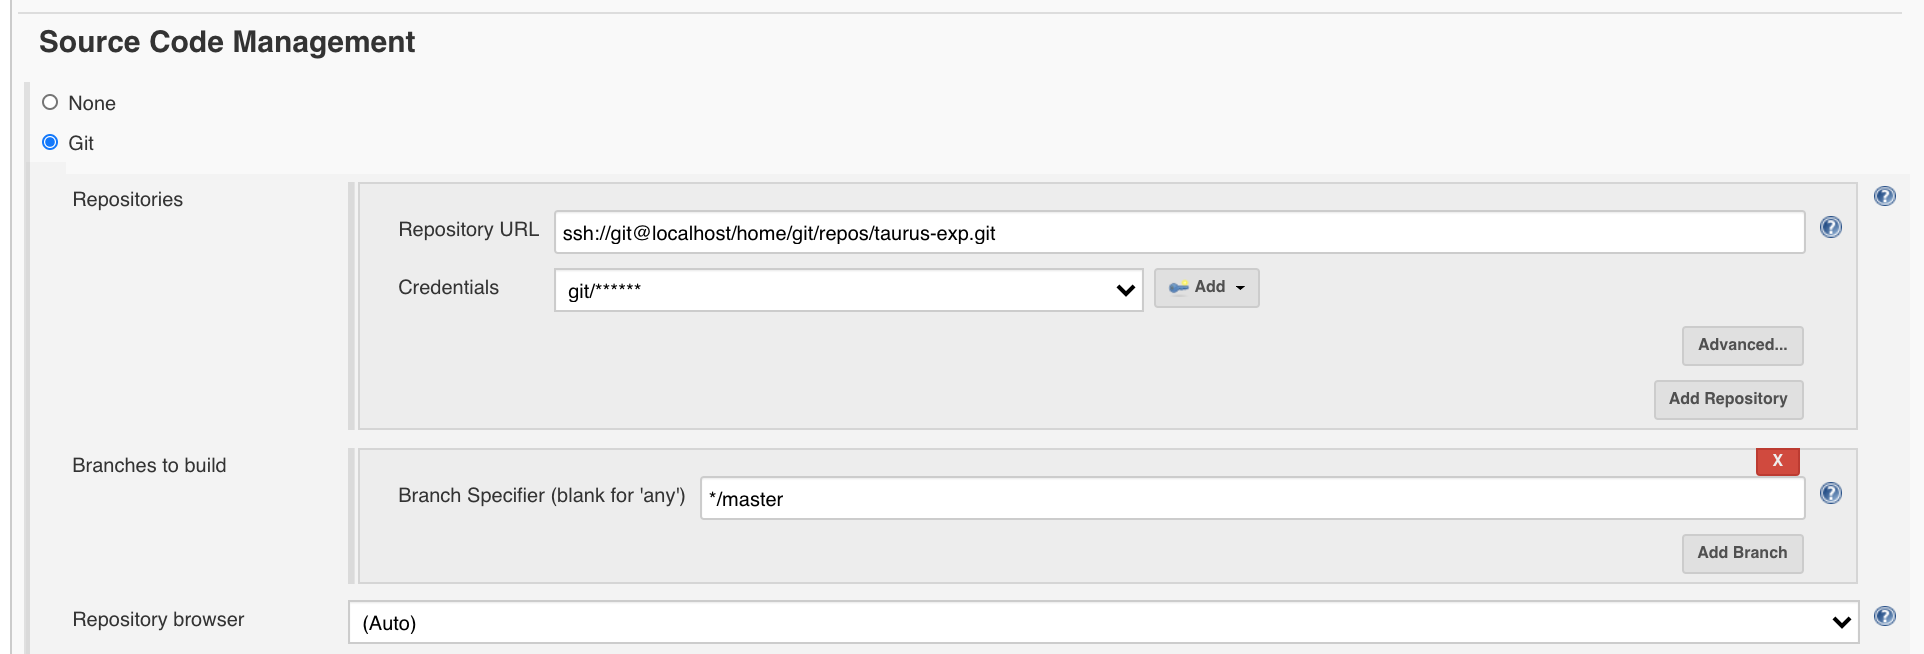The image size is (1924, 654).
Task: Focus the Repository URL field
Action: click(x=1179, y=232)
